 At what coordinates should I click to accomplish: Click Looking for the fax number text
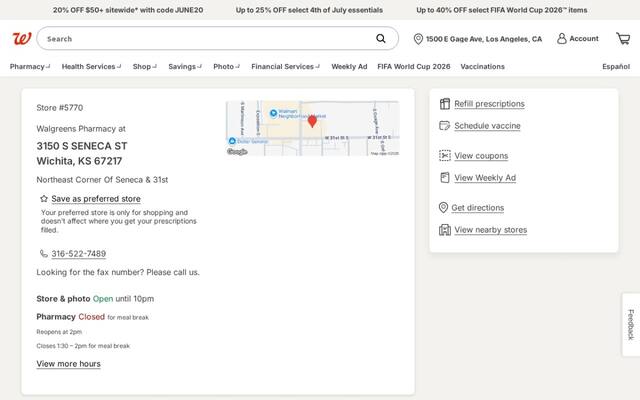tap(118, 272)
